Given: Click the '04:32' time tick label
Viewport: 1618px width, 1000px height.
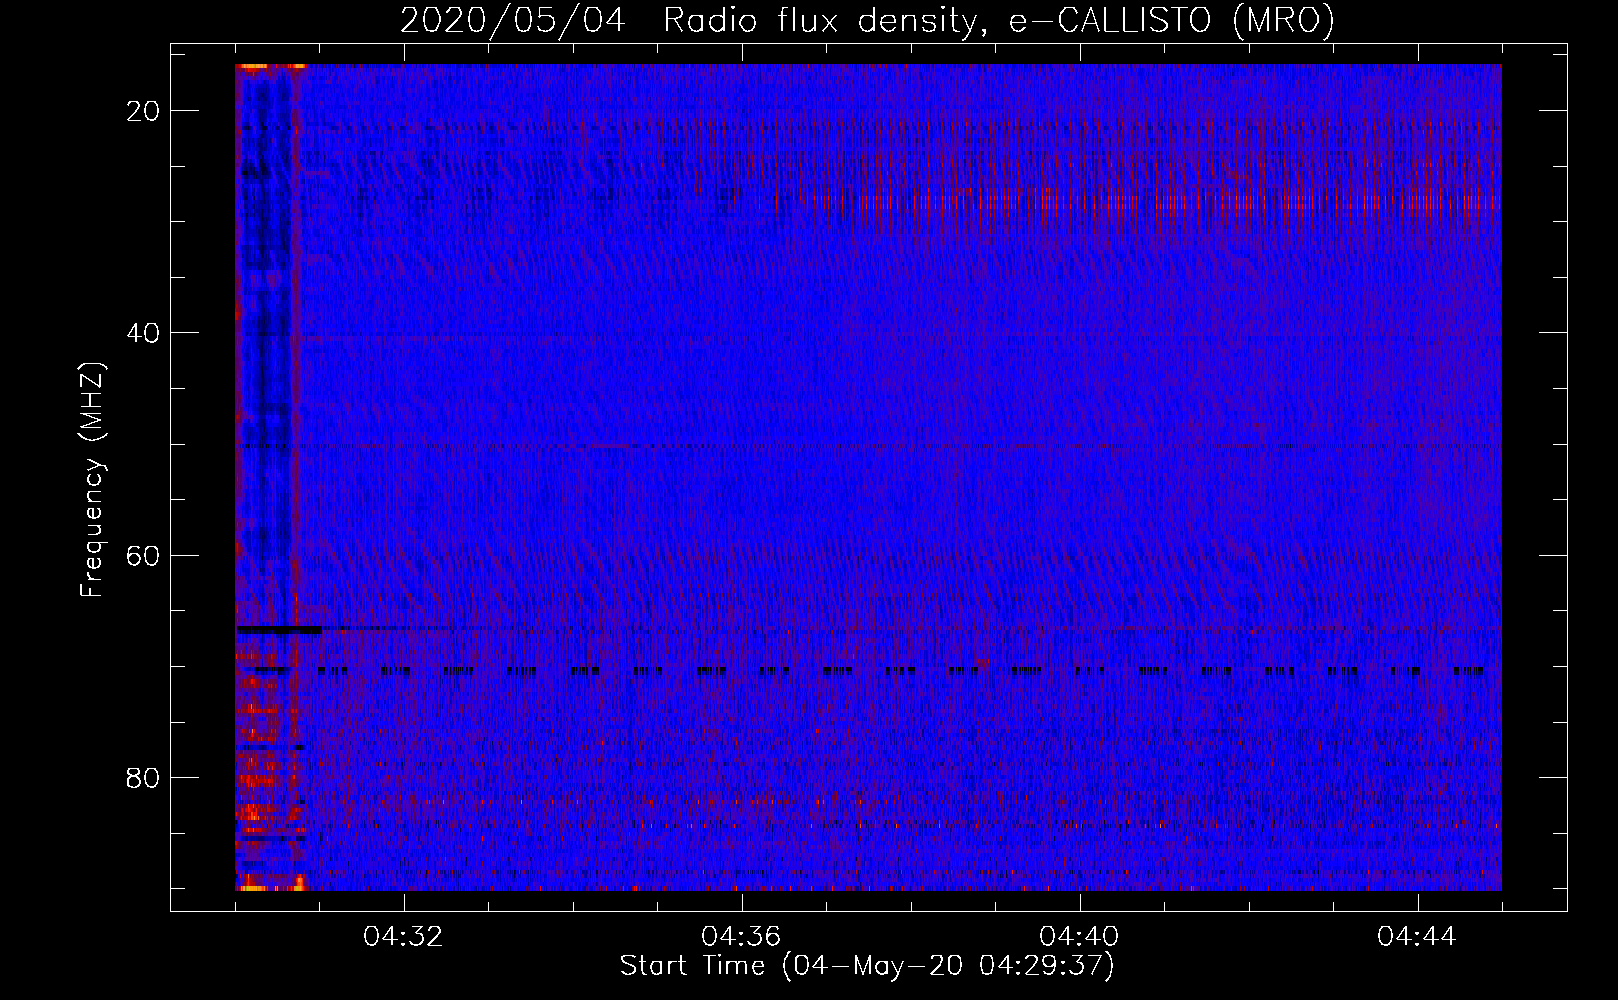Looking at the screenshot, I should [x=404, y=937].
